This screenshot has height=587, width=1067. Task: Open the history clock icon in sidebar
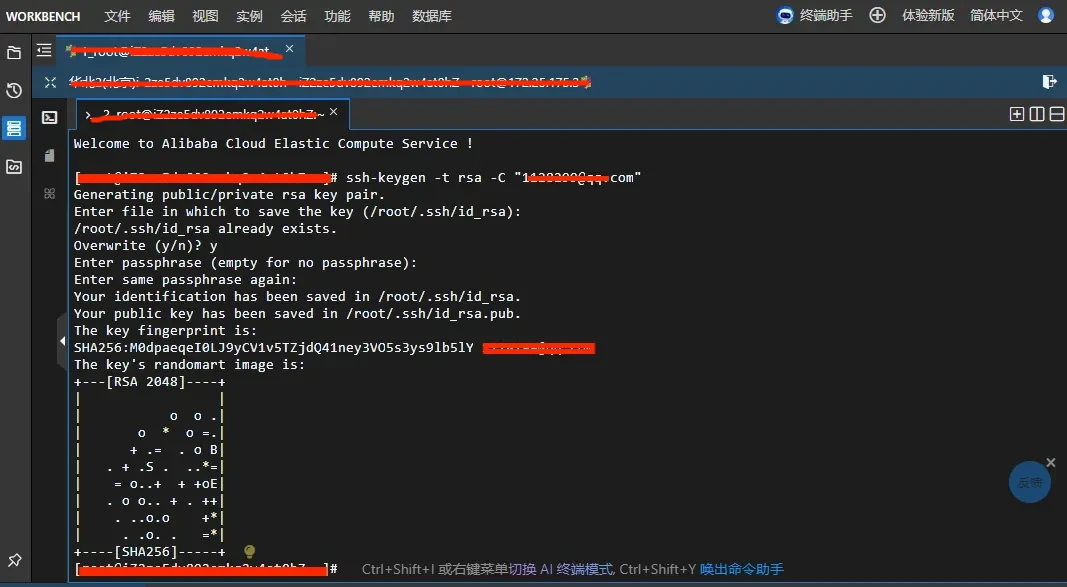(x=14, y=91)
